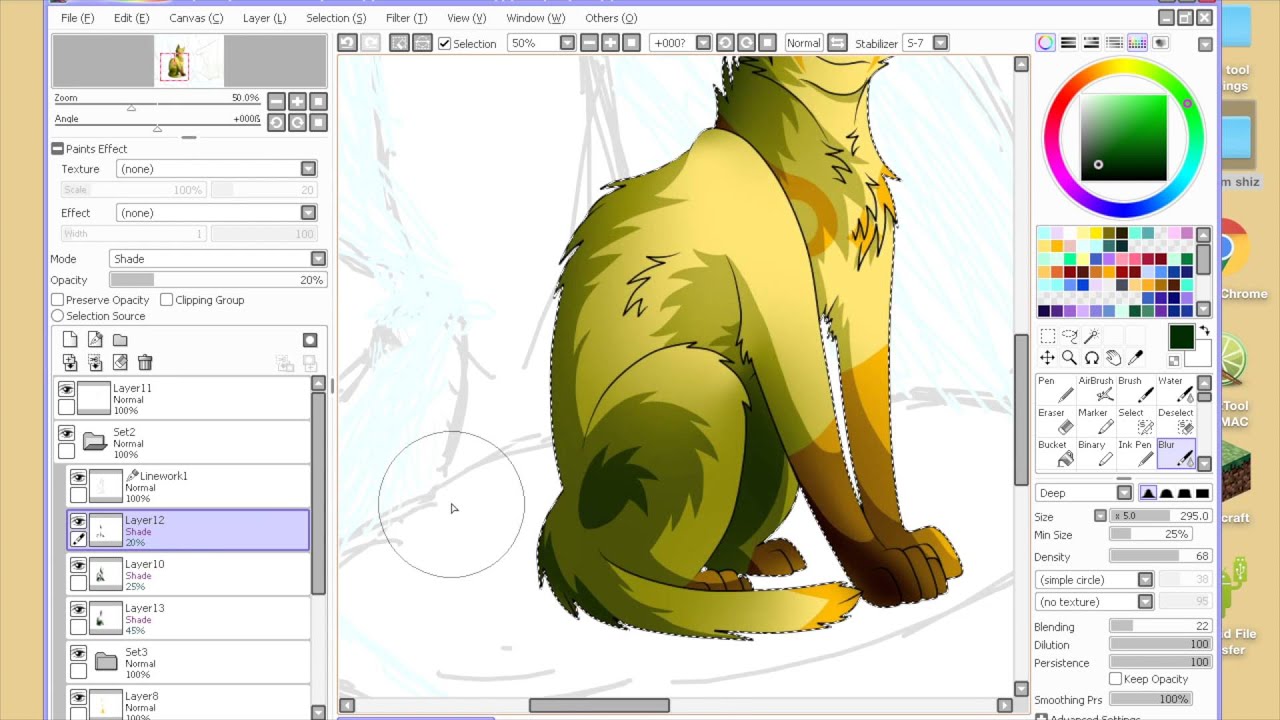Image resolution: width=1280 pixels, height=720 pixels.
Task: Create a new normal layer
Action: [x=70, y=340]
